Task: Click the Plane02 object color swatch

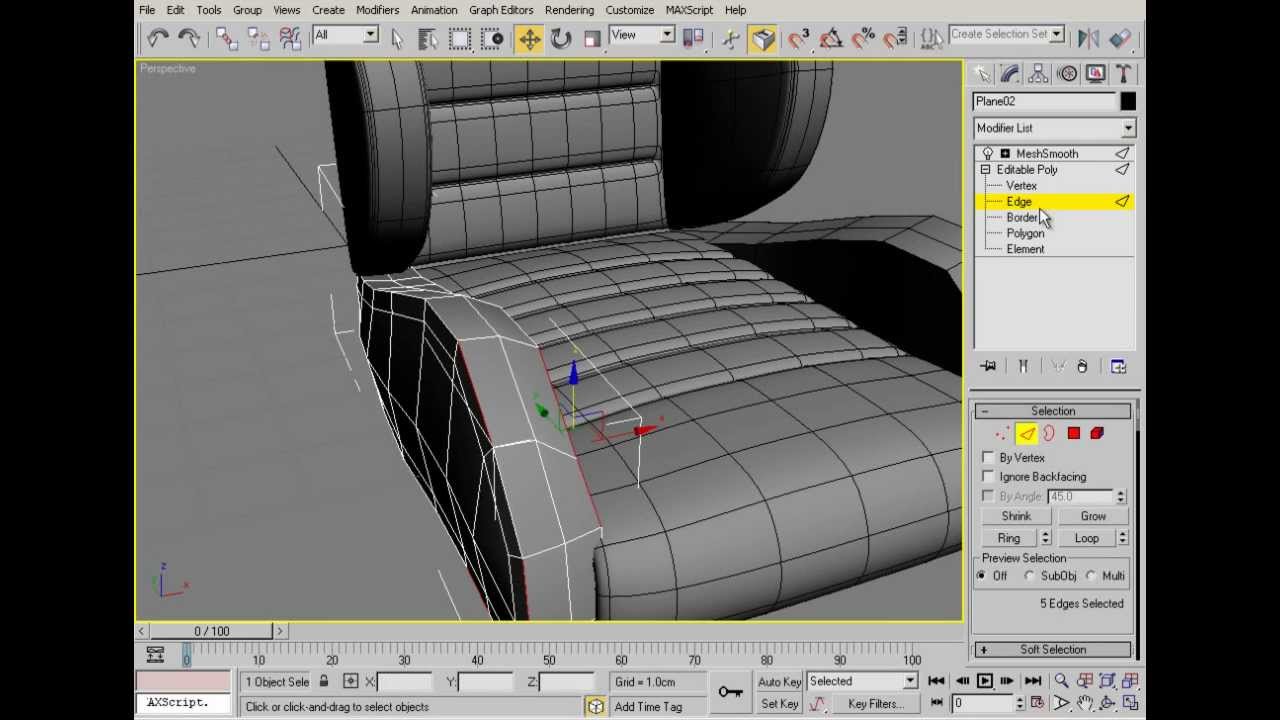Action: point(1128,101)
